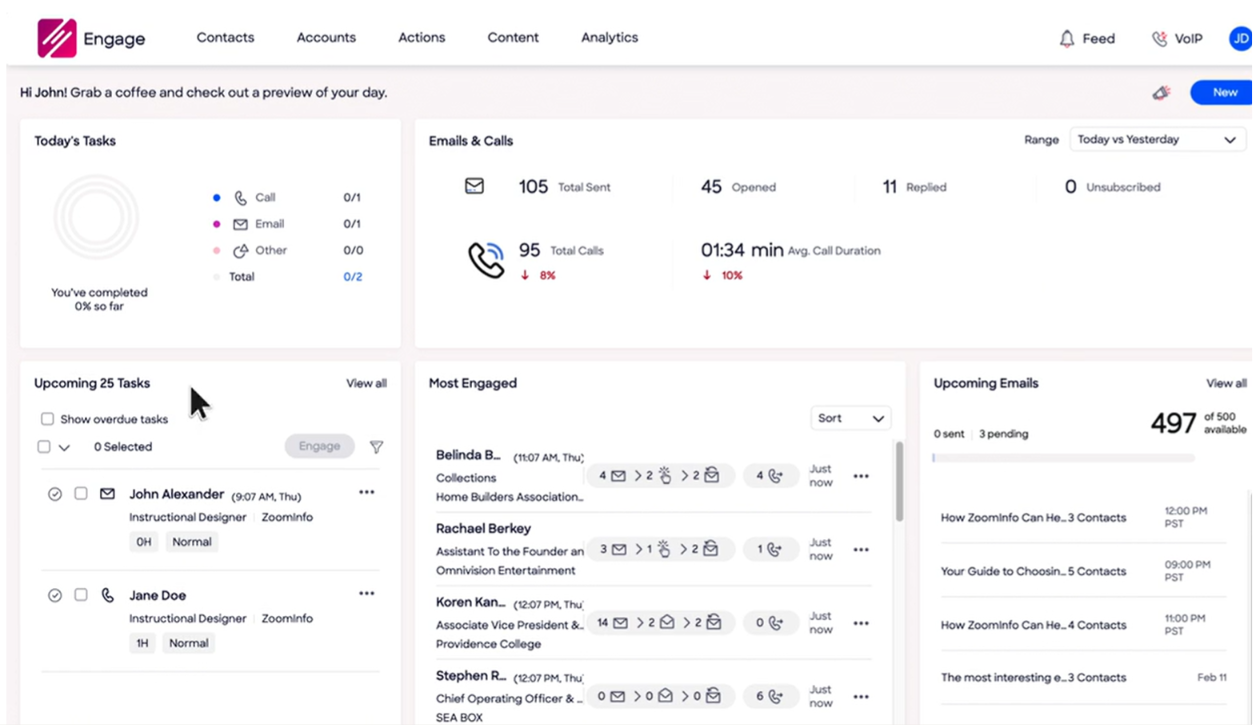Open the Feed bell icon
This screenshot has height=725, width=1253.
click(1067, 39)
